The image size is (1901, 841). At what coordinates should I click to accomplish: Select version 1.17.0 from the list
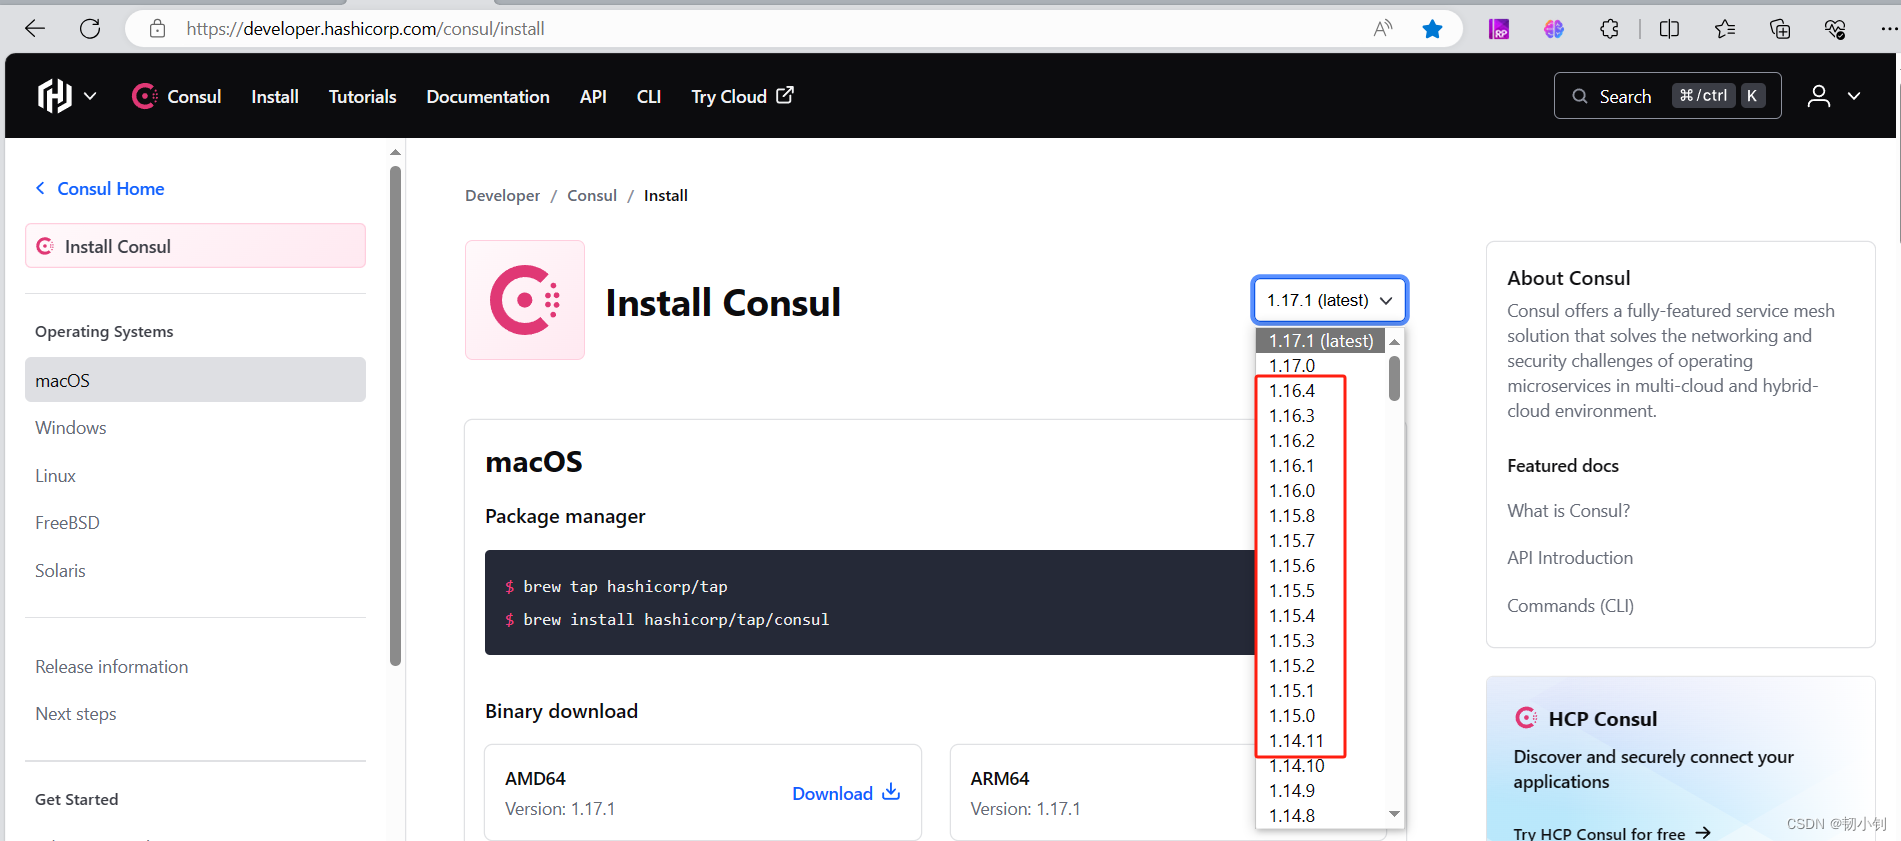1321,366
